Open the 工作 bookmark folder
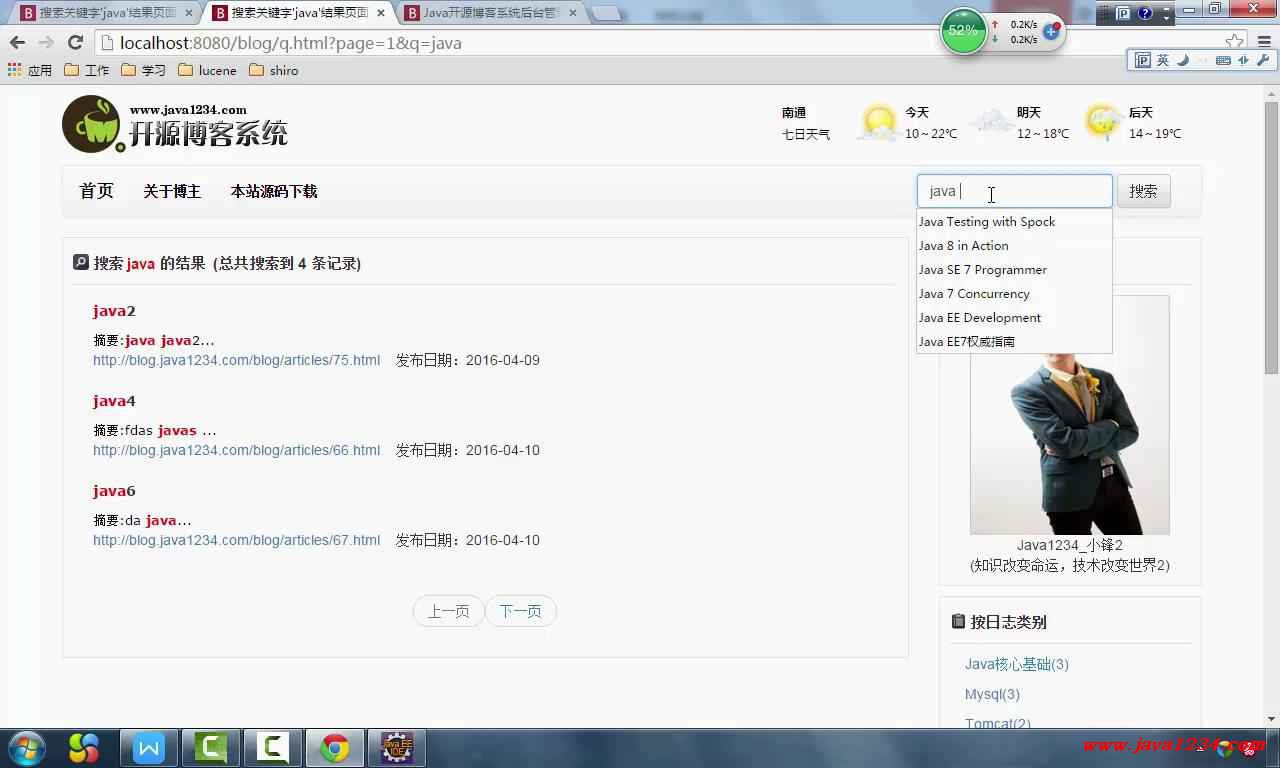Viewport: 1280px width, 768px height. [87, 70]
